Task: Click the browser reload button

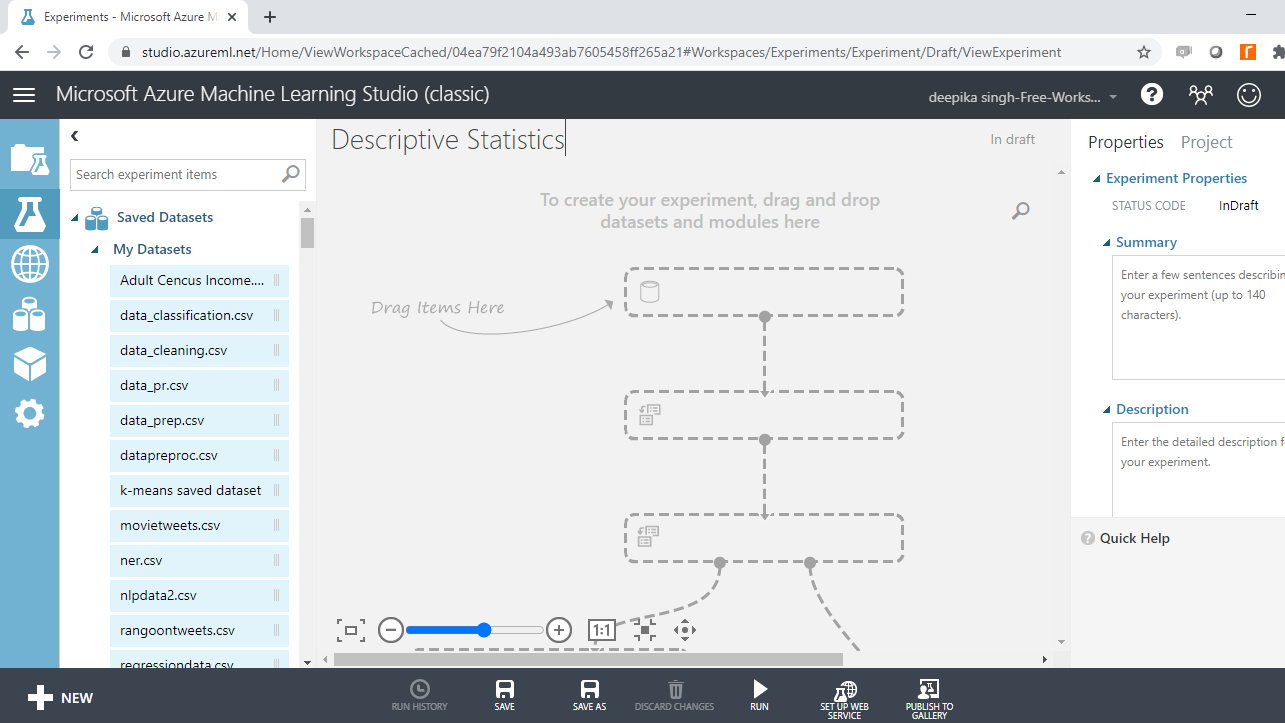Action: pos(87,52)
